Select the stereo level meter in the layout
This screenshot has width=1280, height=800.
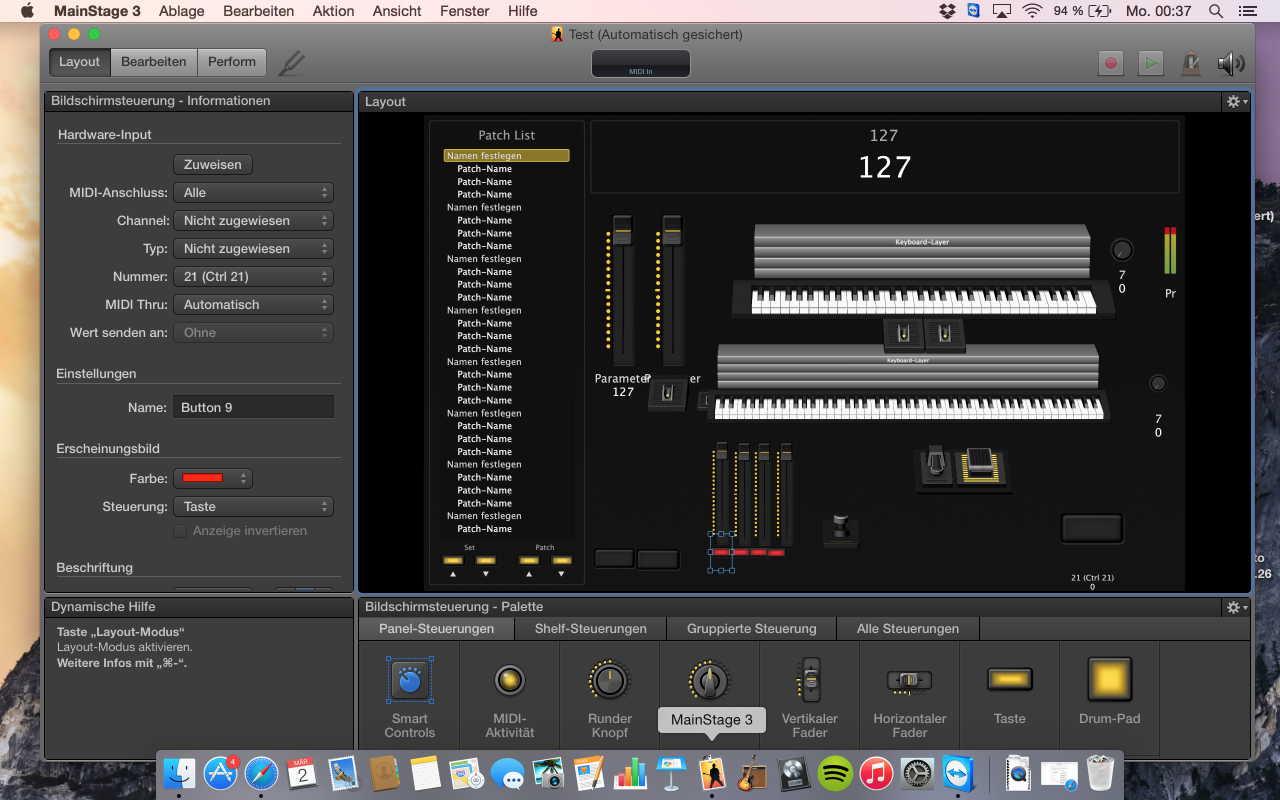point(1170,250)
